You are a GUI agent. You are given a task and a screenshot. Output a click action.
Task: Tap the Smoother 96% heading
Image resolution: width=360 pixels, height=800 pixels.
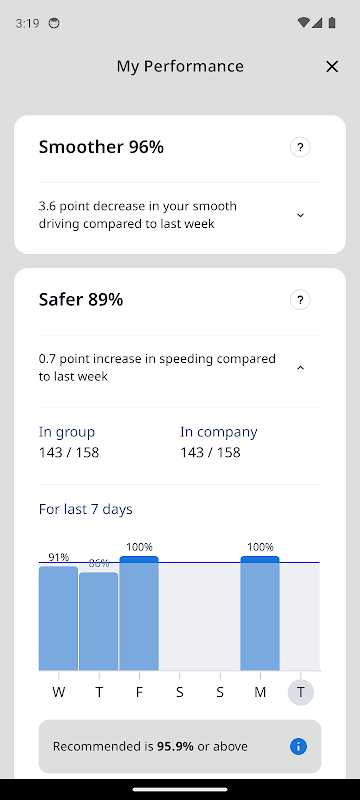pyautogui.click(x=101, y=147)
